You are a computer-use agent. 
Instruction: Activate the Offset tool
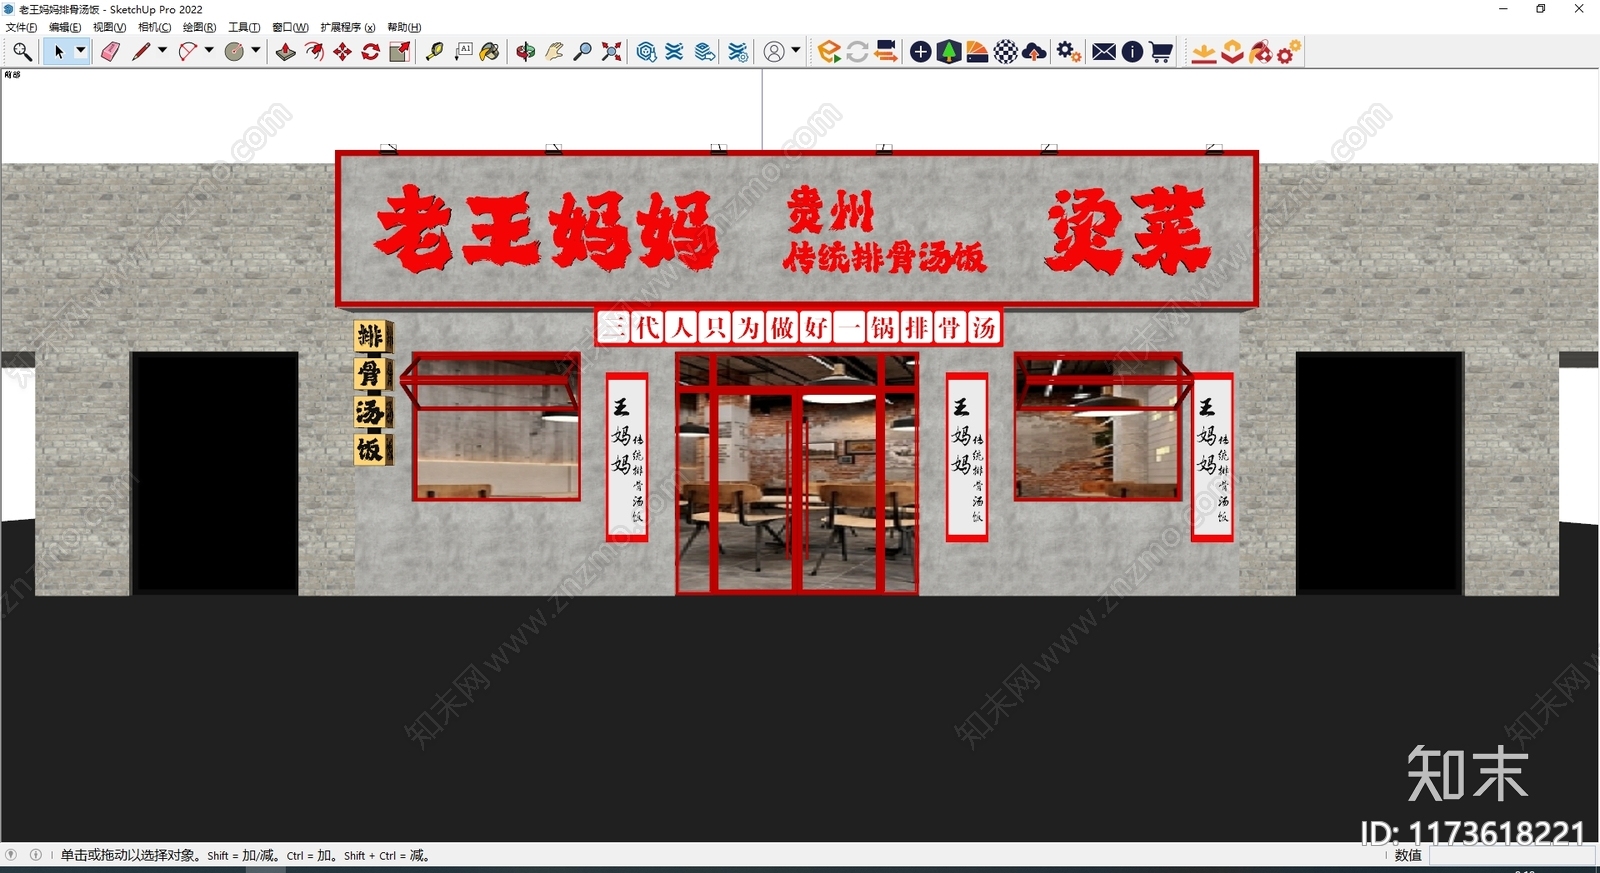point(314,52)
